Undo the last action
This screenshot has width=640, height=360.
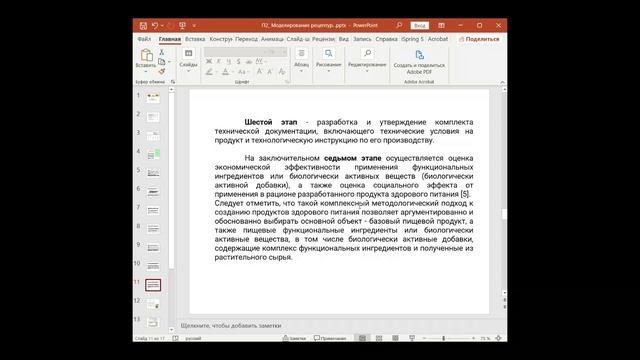tap(155, 26)
